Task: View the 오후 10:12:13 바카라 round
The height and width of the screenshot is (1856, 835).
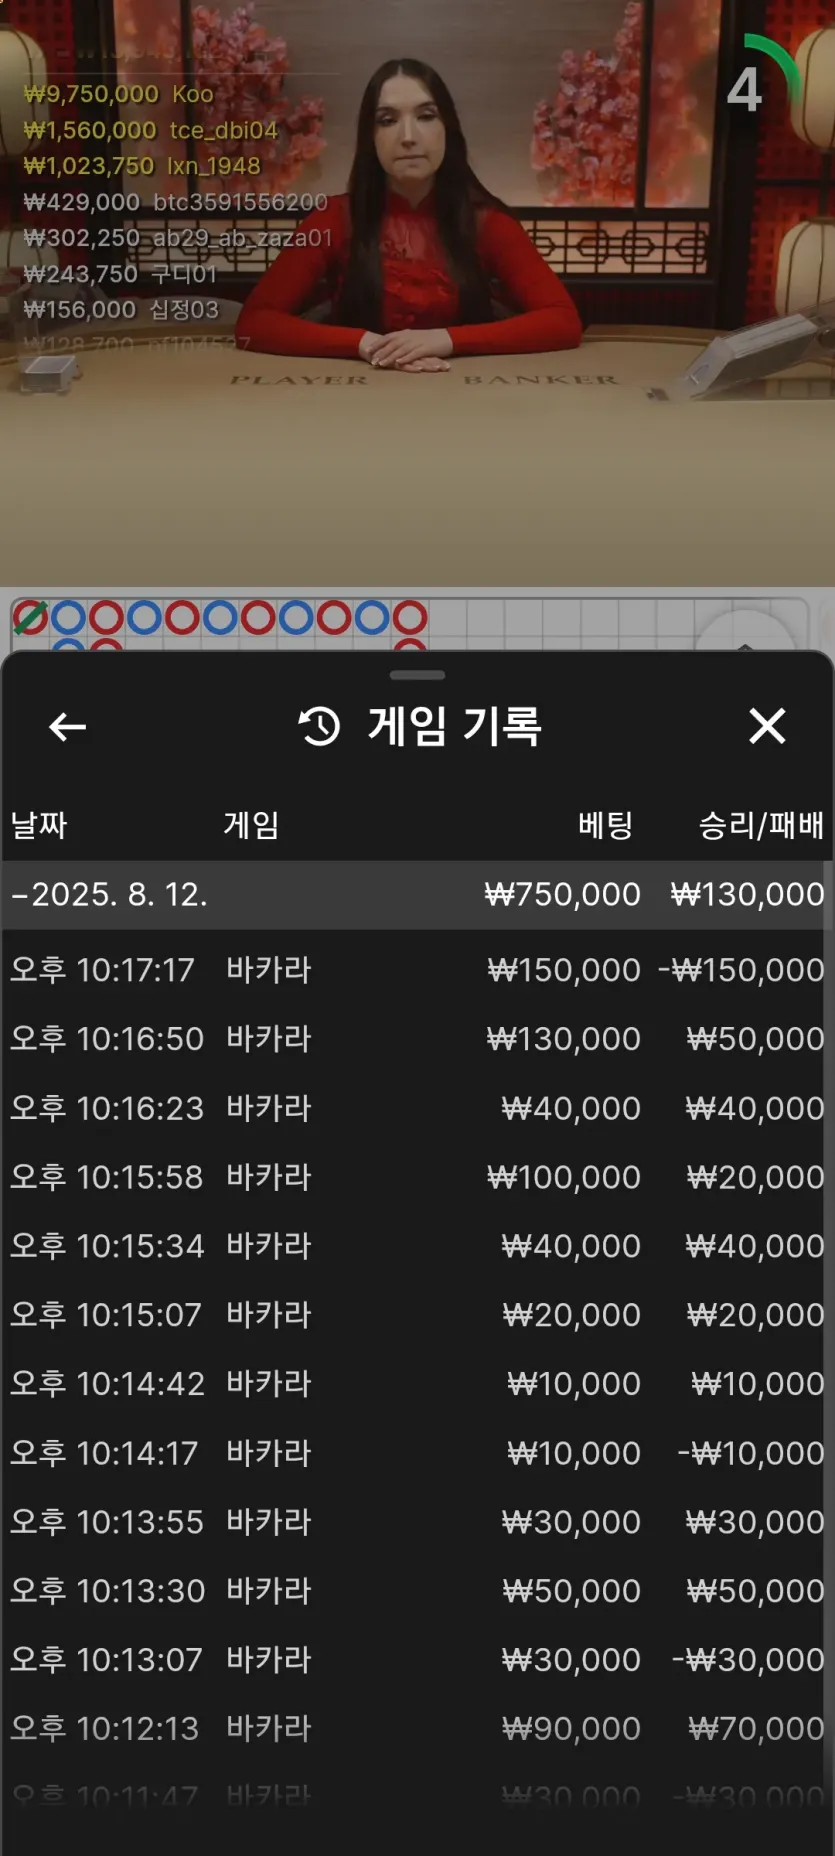Action: pyautogui.click(x=417, y=1728)
